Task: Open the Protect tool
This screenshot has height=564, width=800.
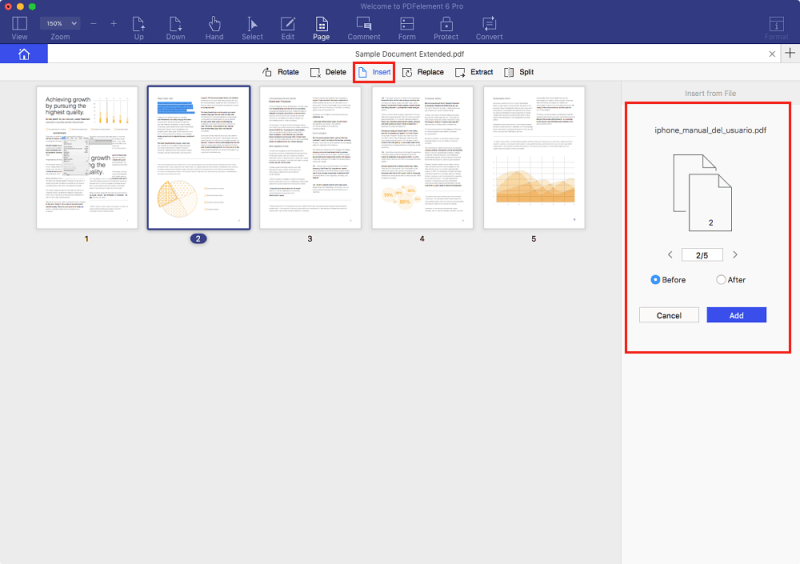Action: tap(446, 28)
